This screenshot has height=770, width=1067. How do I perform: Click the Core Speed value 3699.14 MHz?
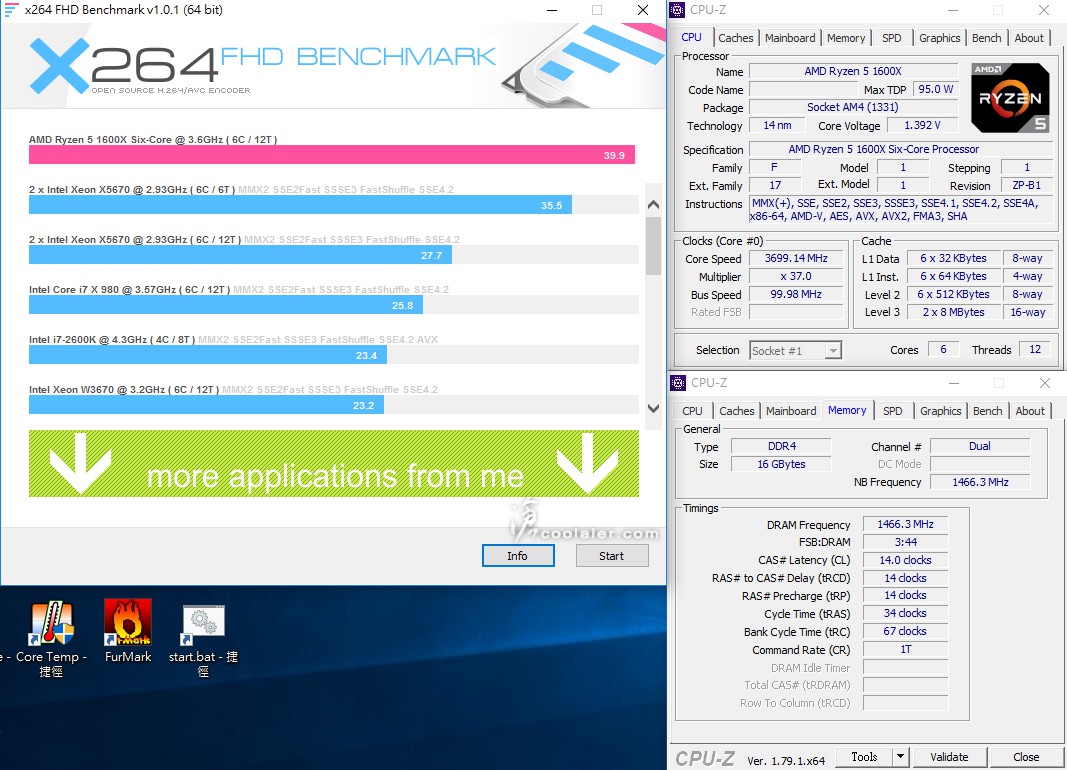(796, 258)
